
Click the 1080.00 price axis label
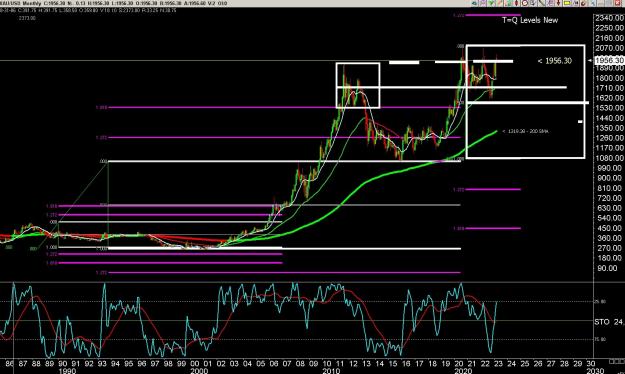pyautogui.click(x=609, y=158)
